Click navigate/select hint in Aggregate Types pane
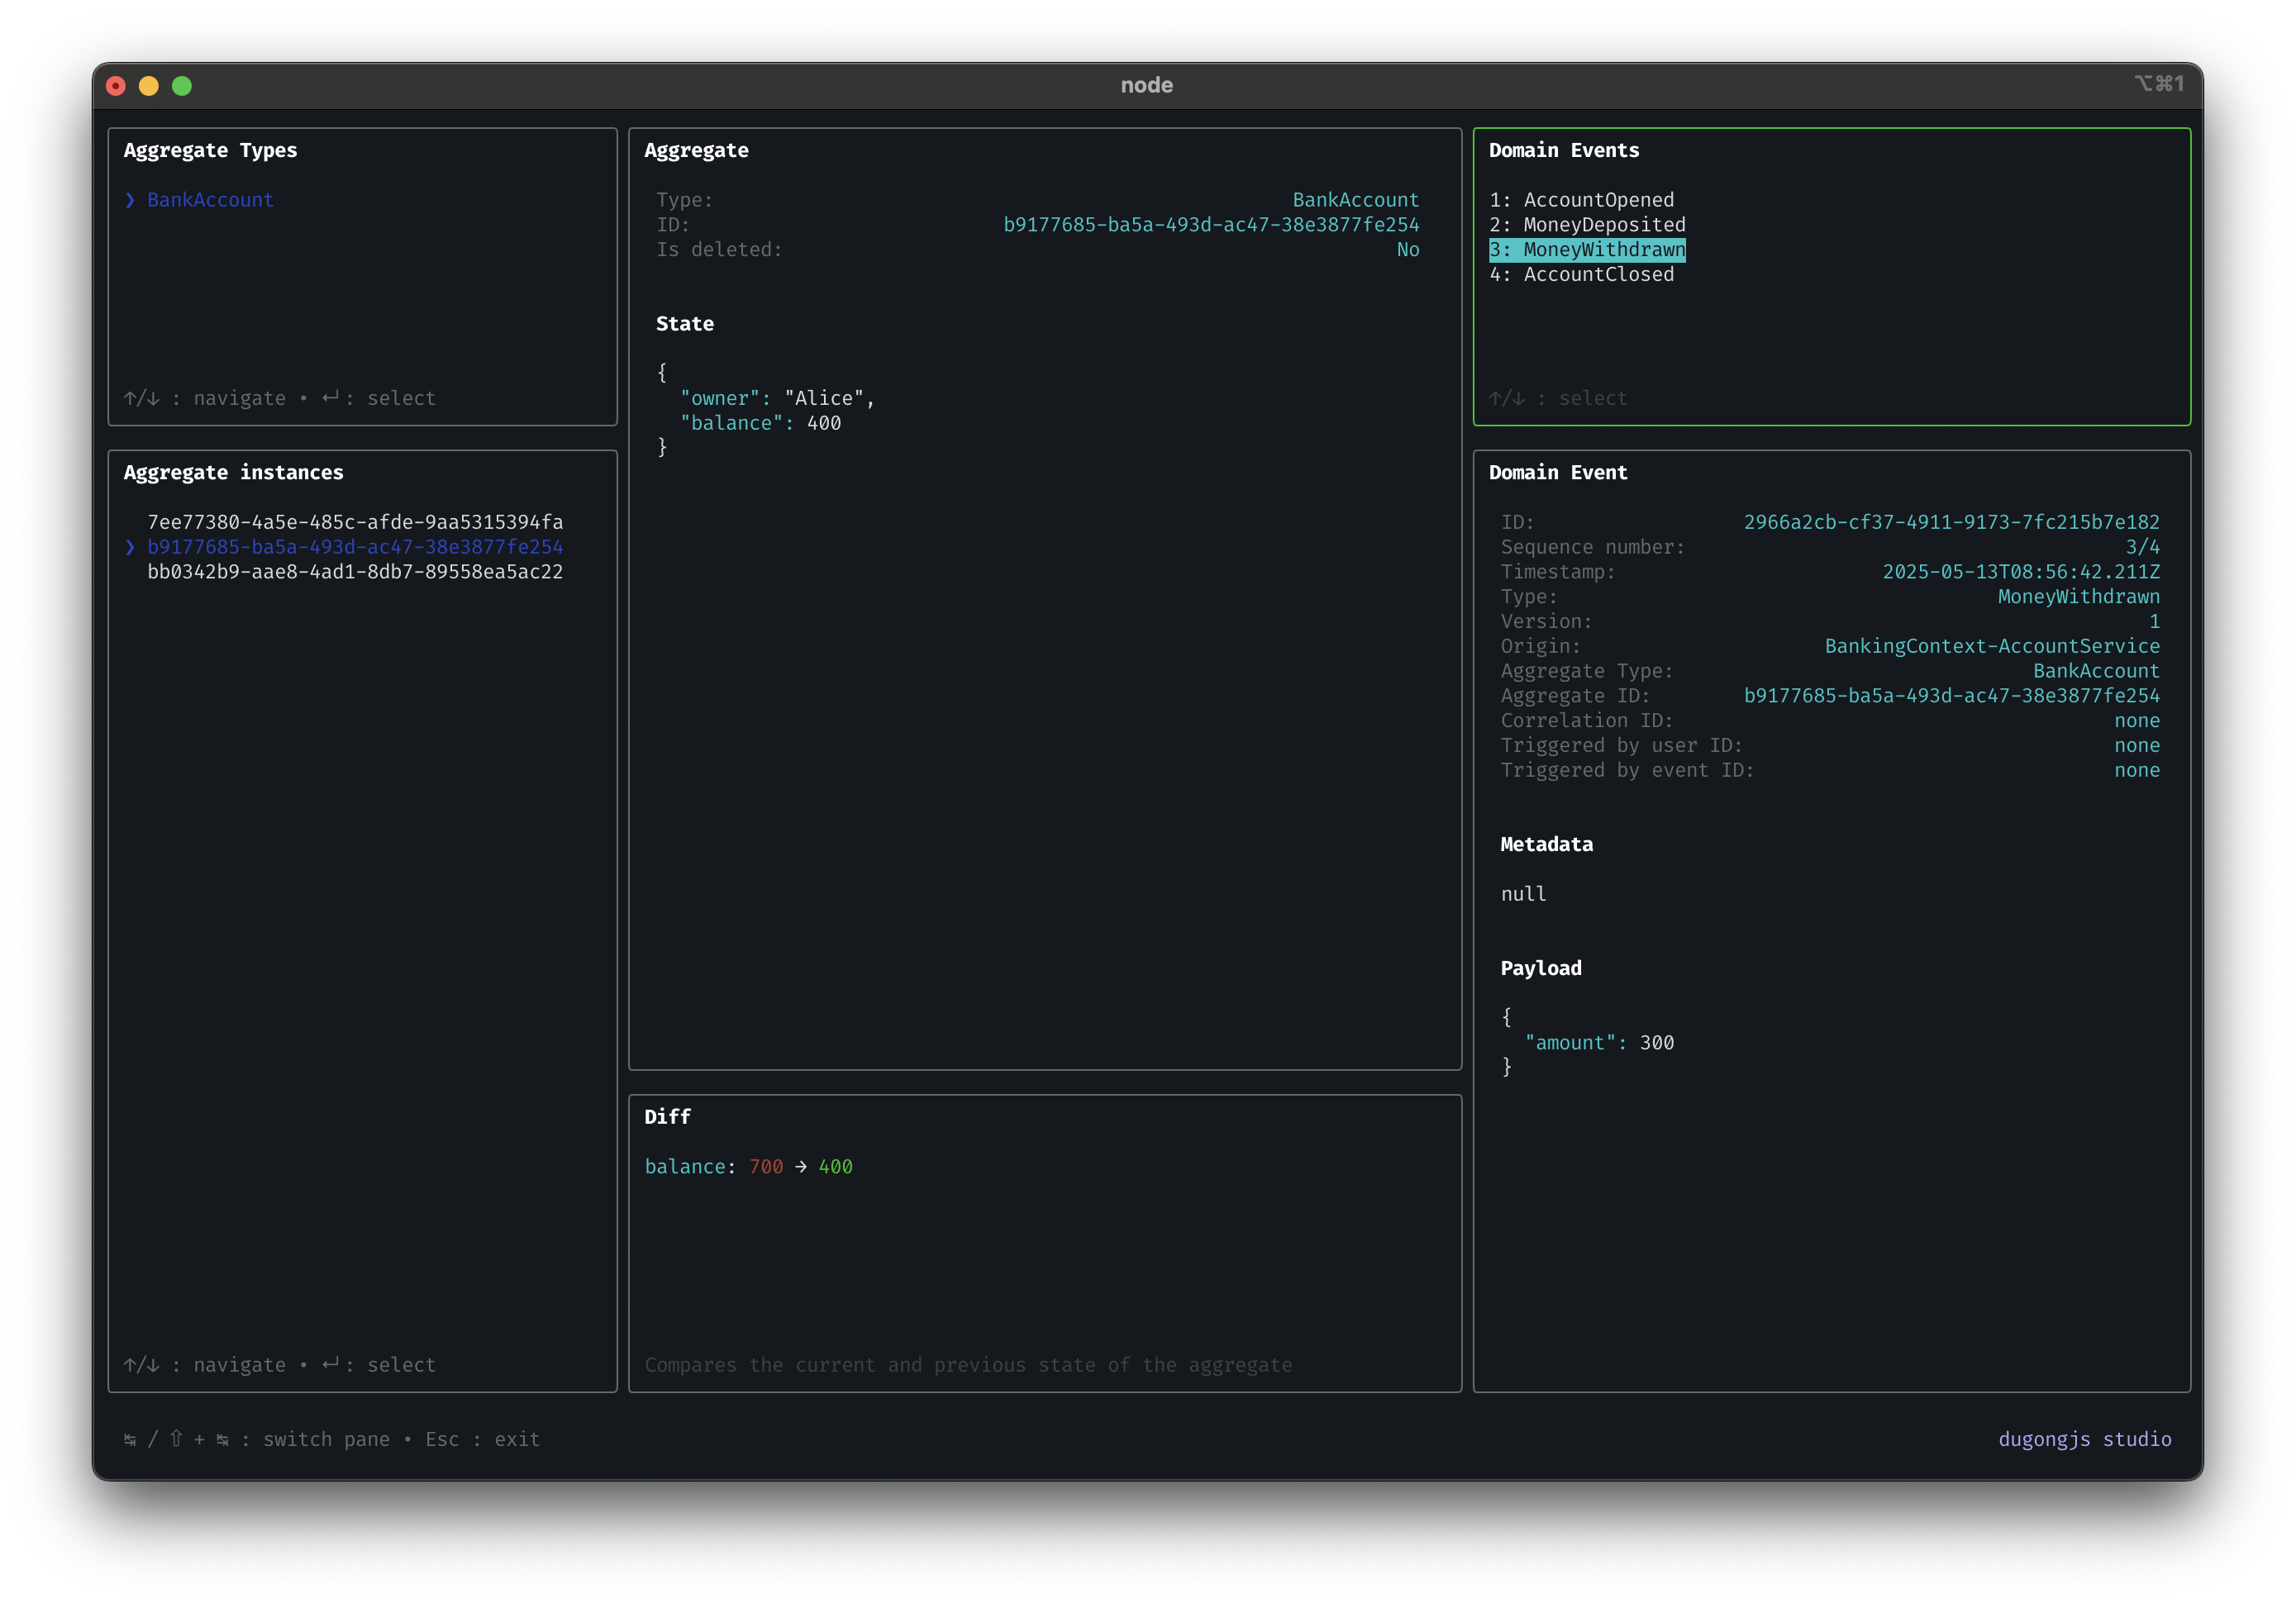Viewport: 2296px width, 1603px height. click(280, 398)
